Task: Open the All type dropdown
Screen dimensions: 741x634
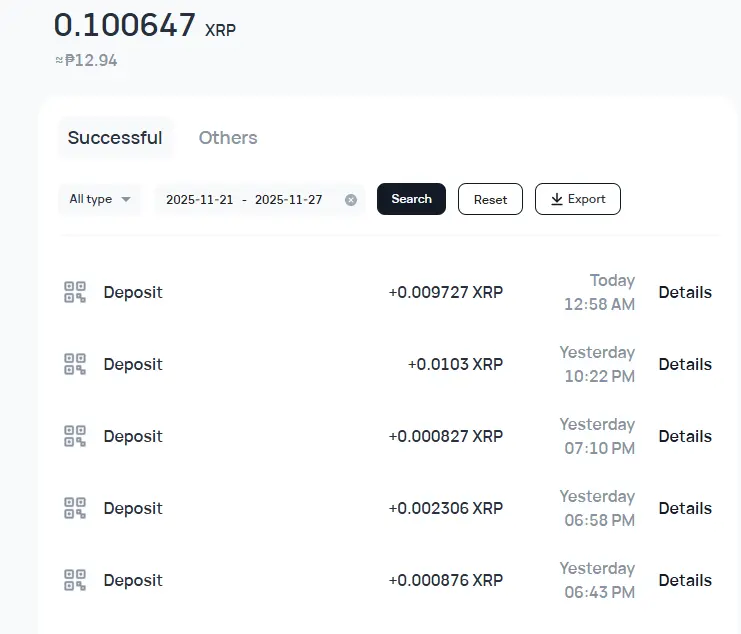Action: pyautogui.click(x=100, y=199)
